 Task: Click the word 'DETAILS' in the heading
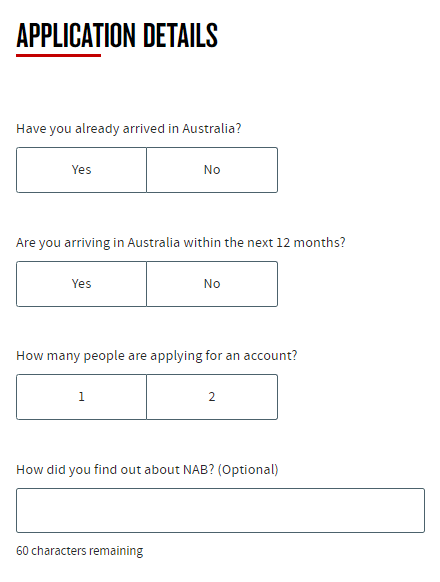(x=180, y=36)
